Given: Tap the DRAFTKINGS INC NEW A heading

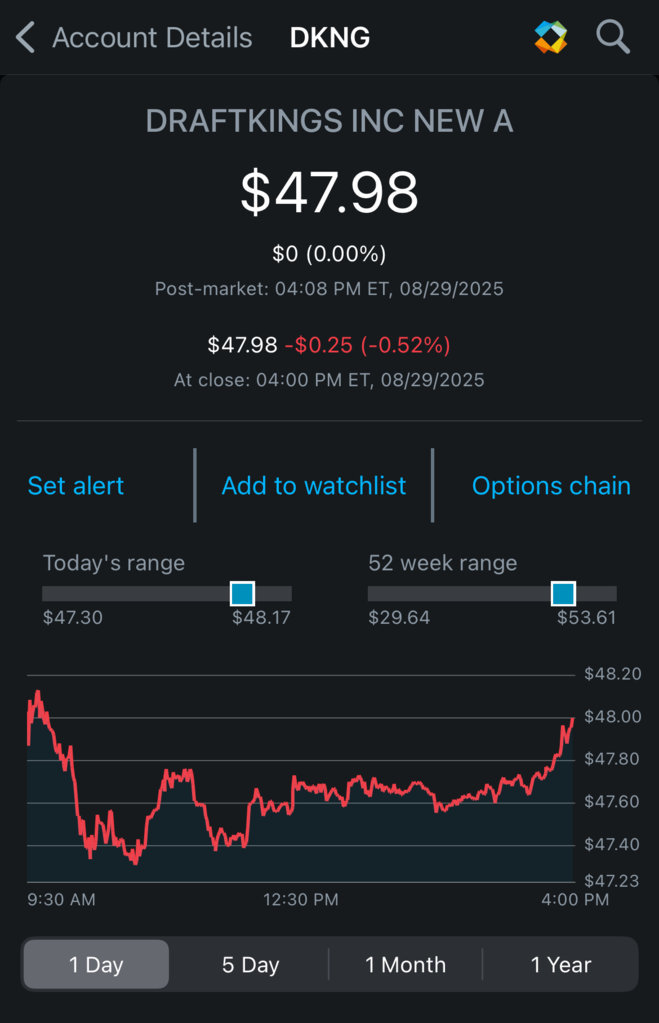Looking at the screenshot, I should pos(330,121).
